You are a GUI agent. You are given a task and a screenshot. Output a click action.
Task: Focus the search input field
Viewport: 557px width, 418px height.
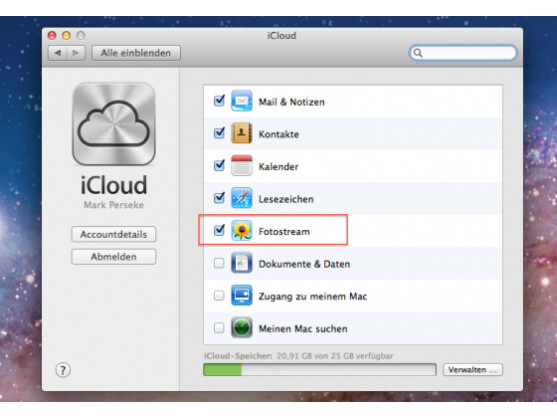463,53
